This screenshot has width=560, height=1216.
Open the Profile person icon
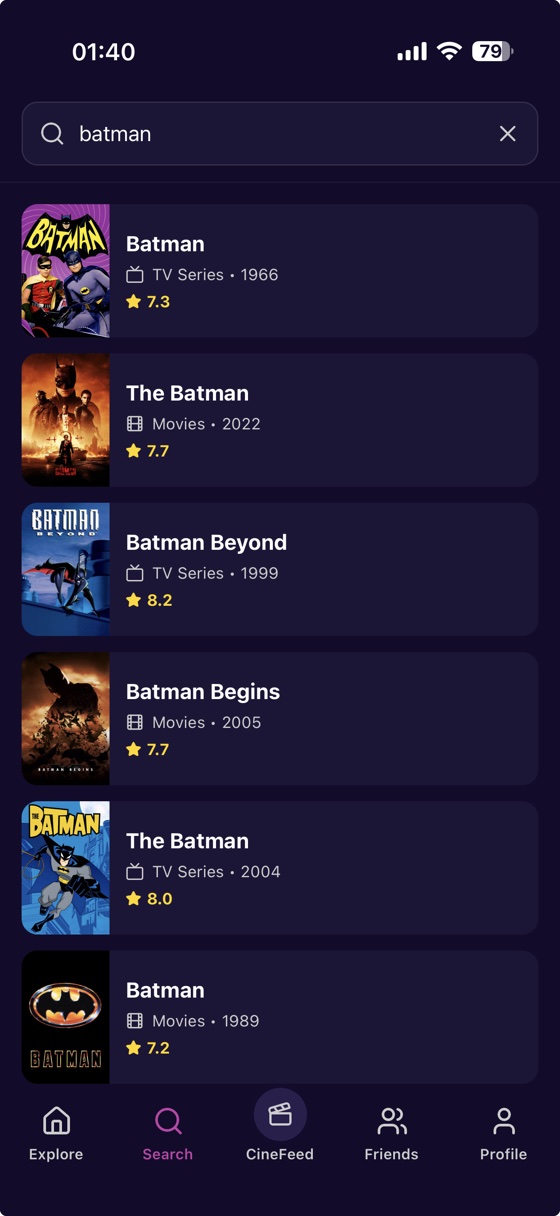(504, 1121)
